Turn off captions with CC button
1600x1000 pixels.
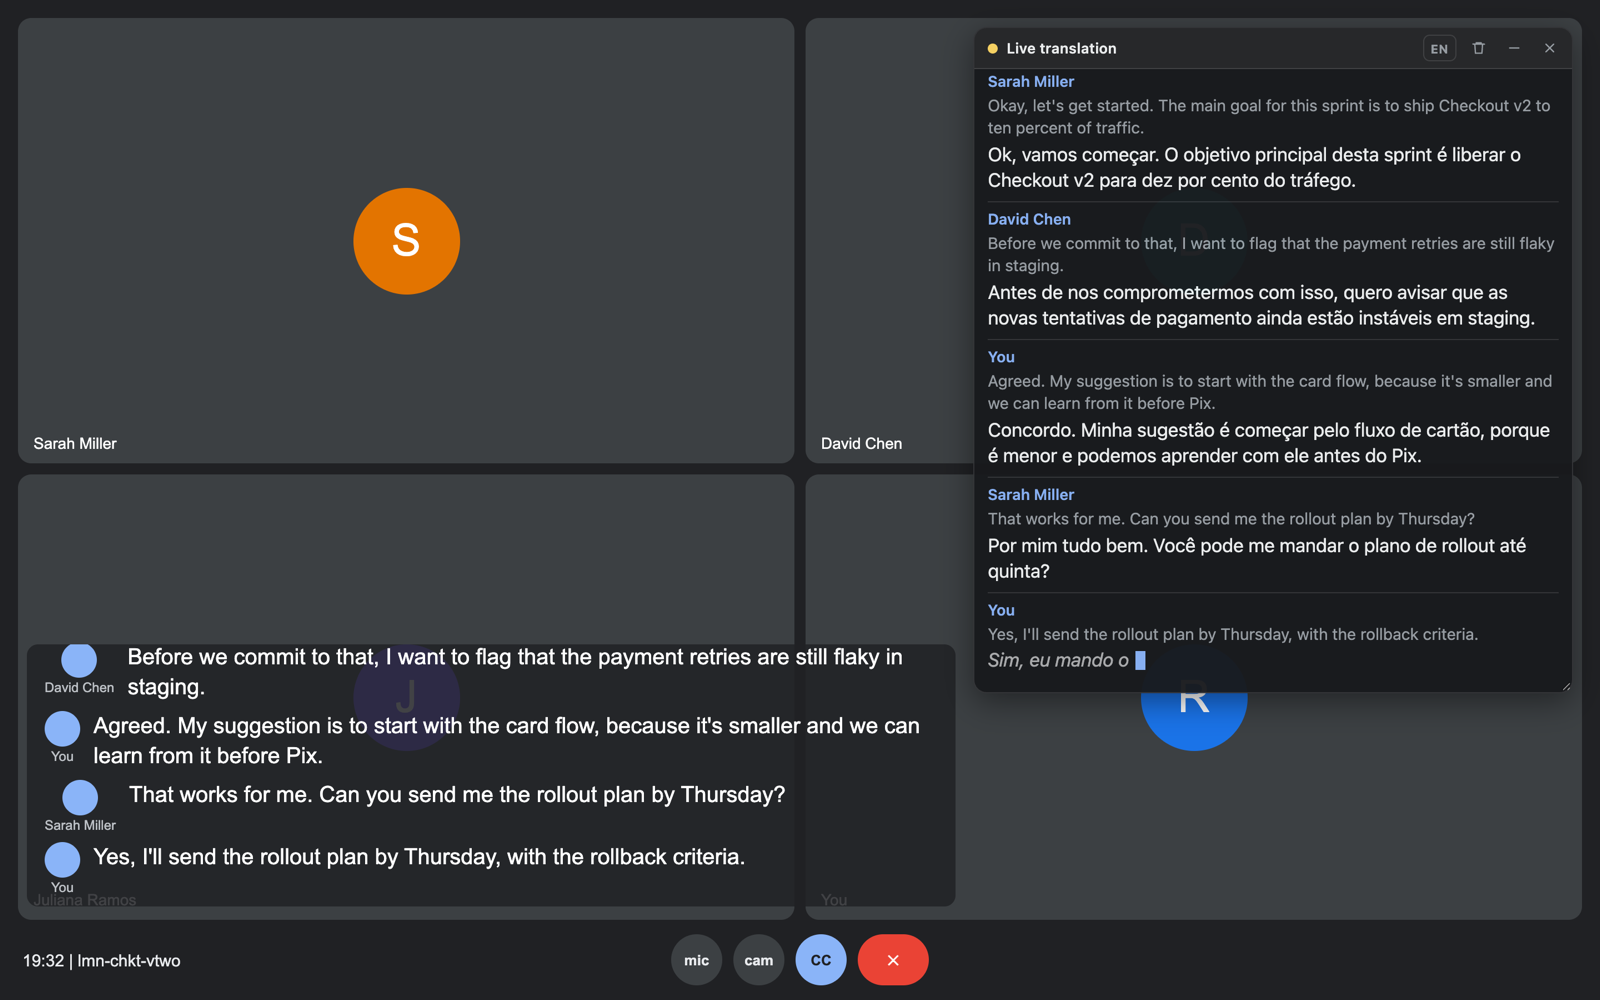(x=821, y=960)
